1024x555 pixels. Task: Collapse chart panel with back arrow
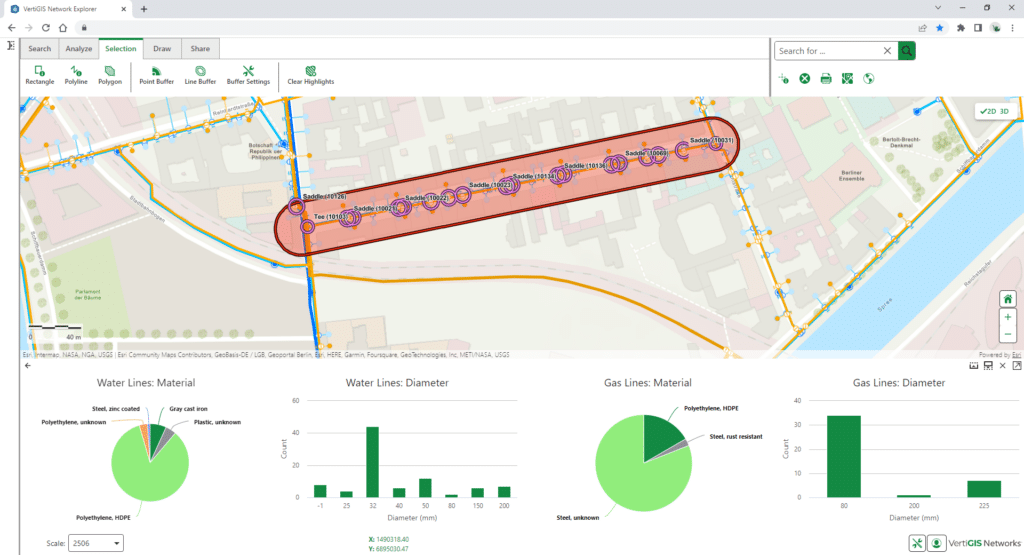click(27, 366)
